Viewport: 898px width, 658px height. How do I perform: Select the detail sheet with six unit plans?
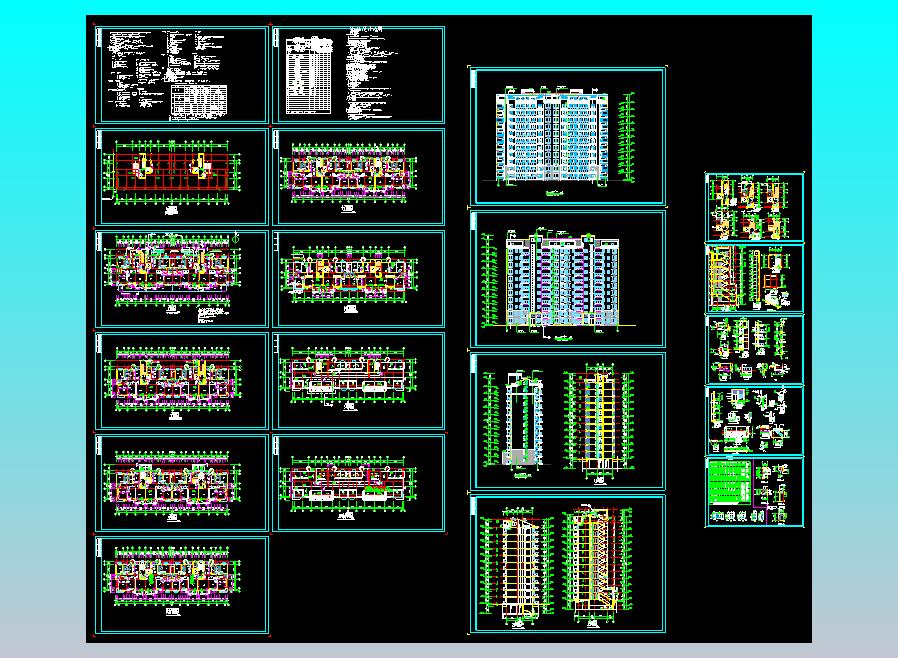(x=754, y=207)
